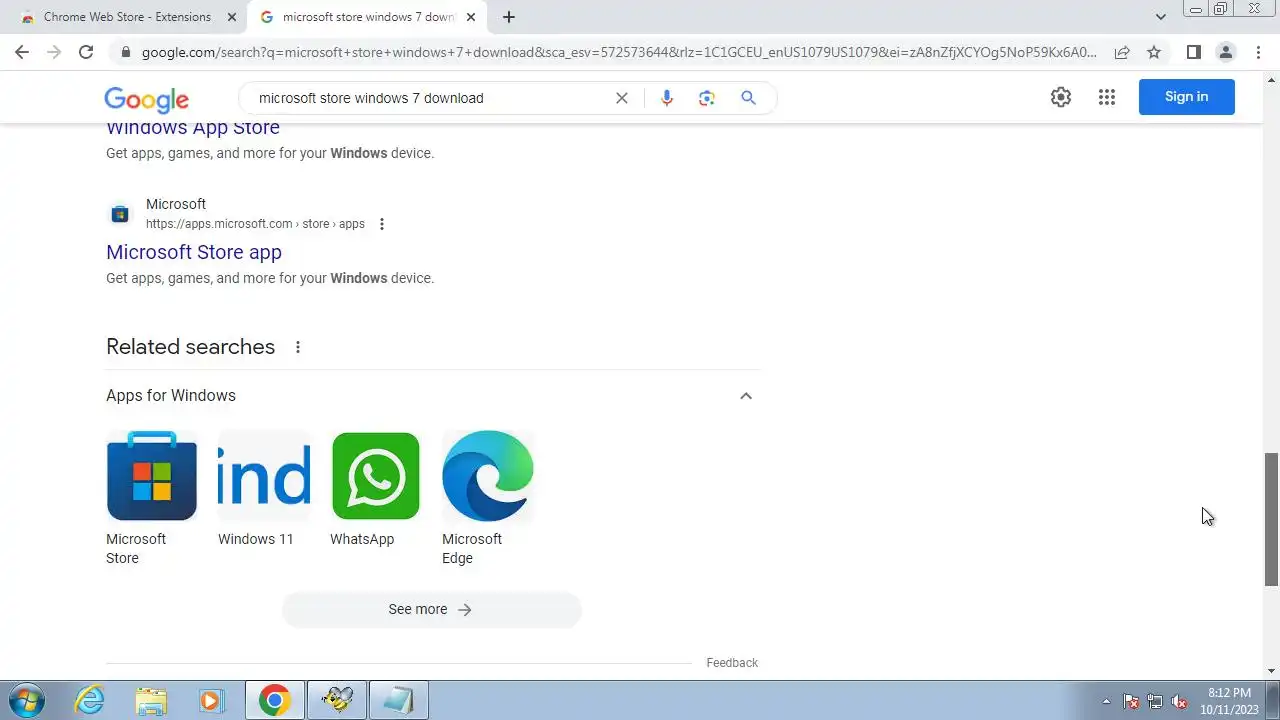Select the Windows 11 thumbnail
This screenshot has width=1280, height=720.
(x=264, y=477)
